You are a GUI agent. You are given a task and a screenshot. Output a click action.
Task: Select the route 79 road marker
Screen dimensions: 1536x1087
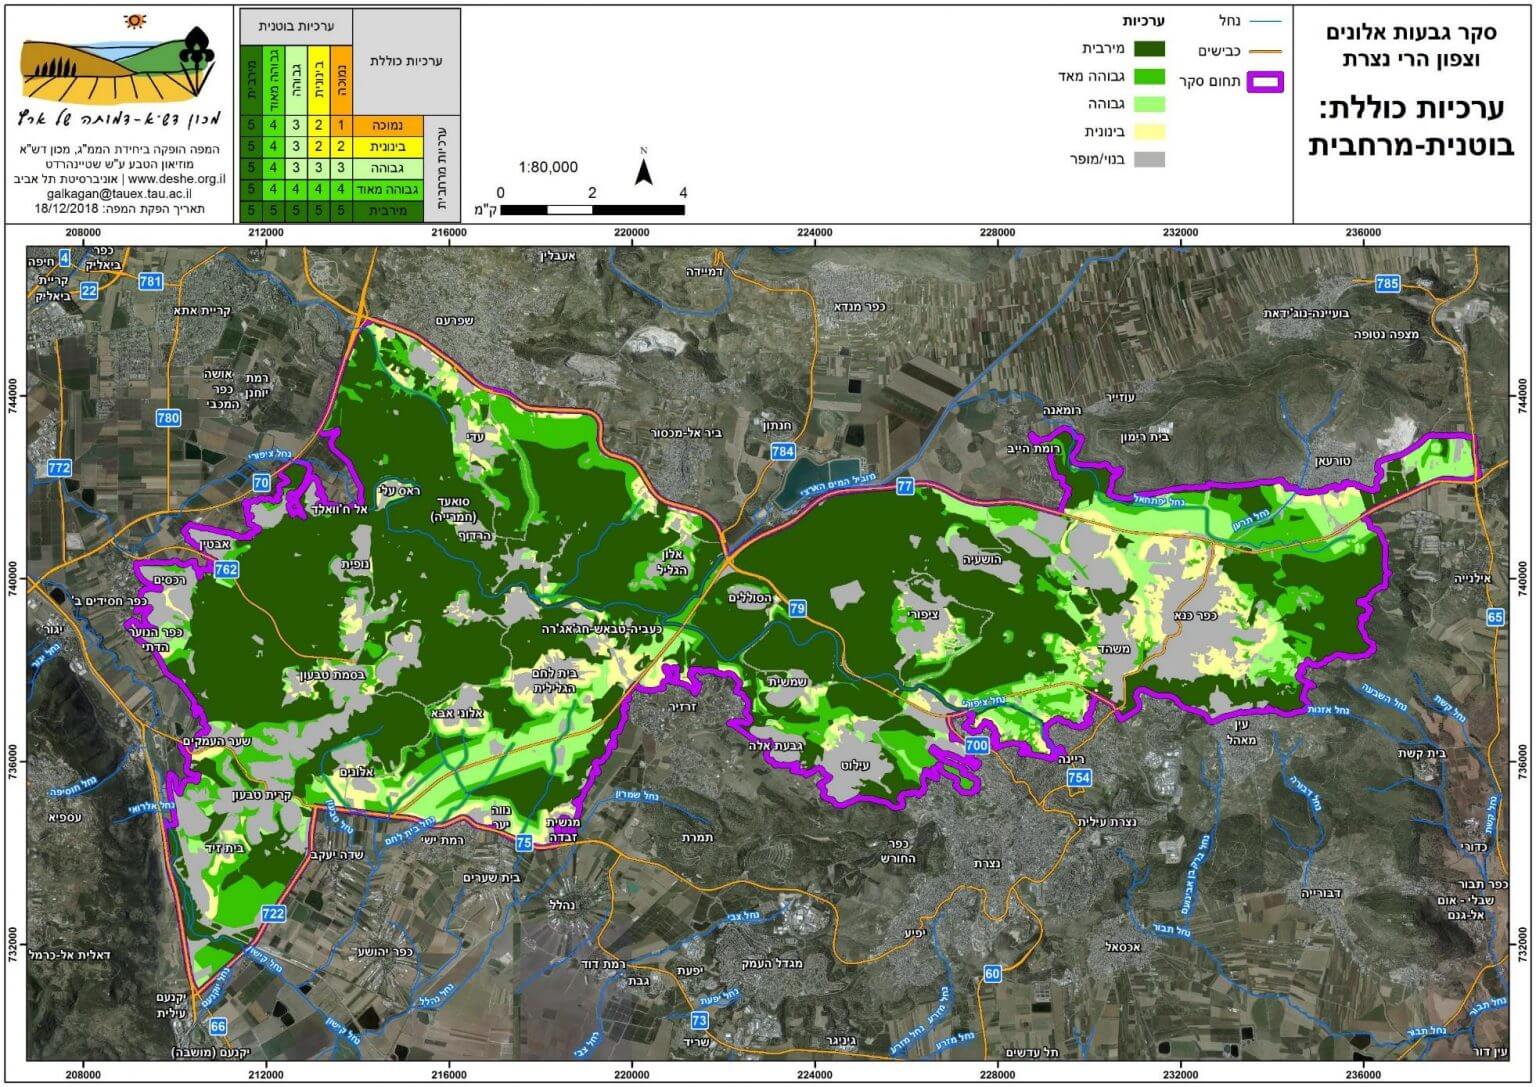tap(797, 608)
